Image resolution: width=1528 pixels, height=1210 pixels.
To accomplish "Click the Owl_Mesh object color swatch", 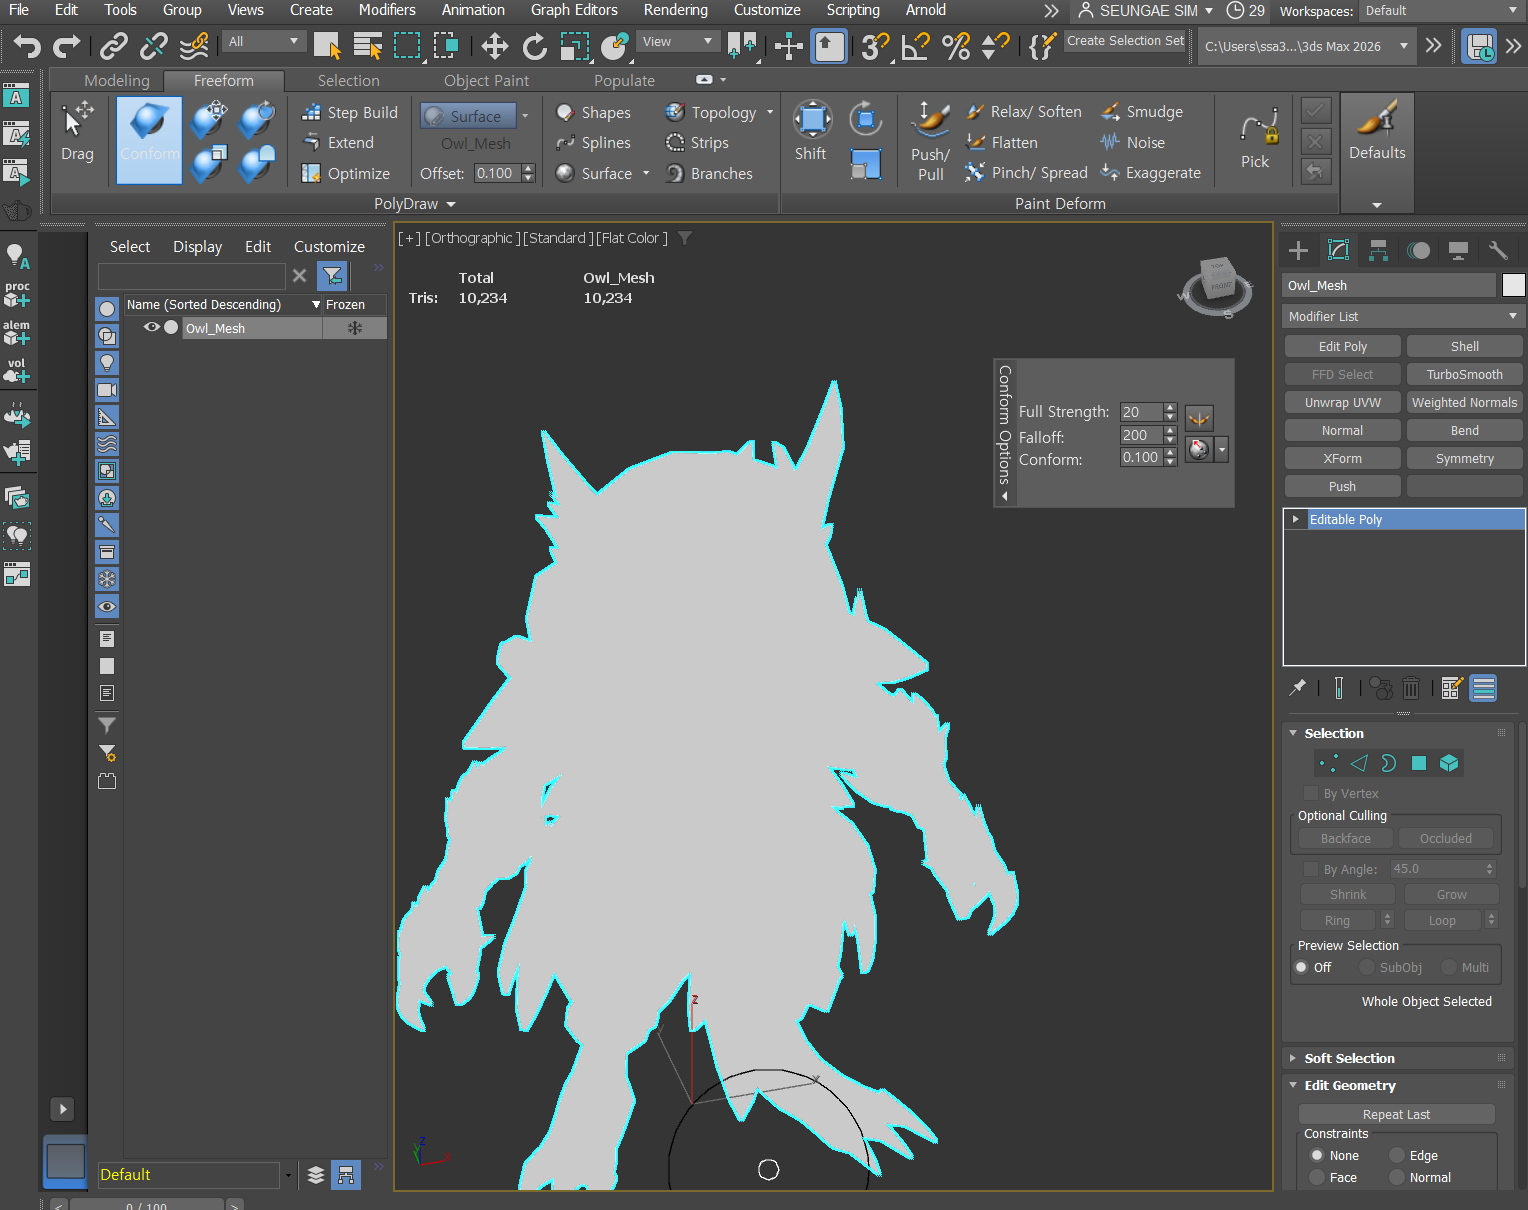I will pos(1513,285).
